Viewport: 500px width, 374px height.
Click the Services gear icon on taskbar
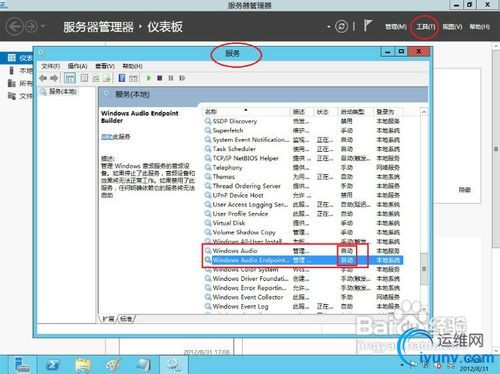pyautogui.click(x=174, y=365)
